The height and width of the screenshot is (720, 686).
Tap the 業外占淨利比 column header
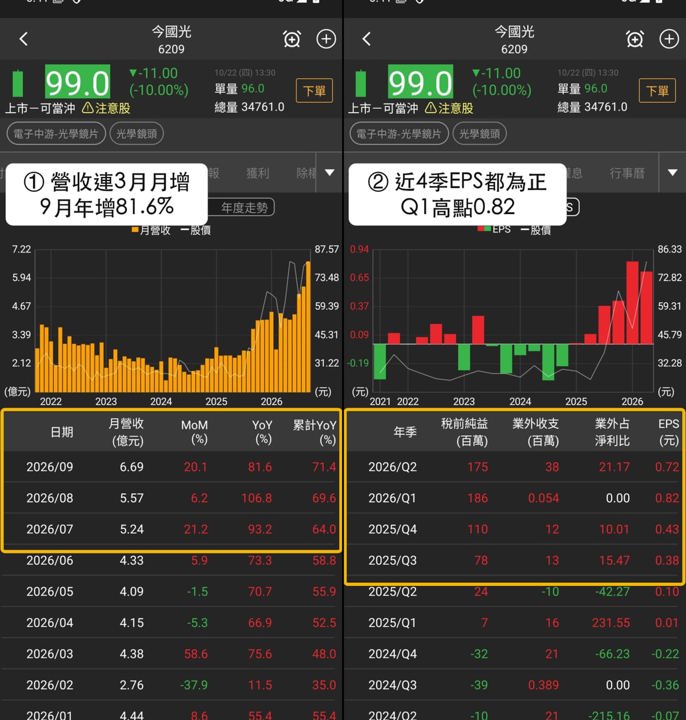(612, 432)
